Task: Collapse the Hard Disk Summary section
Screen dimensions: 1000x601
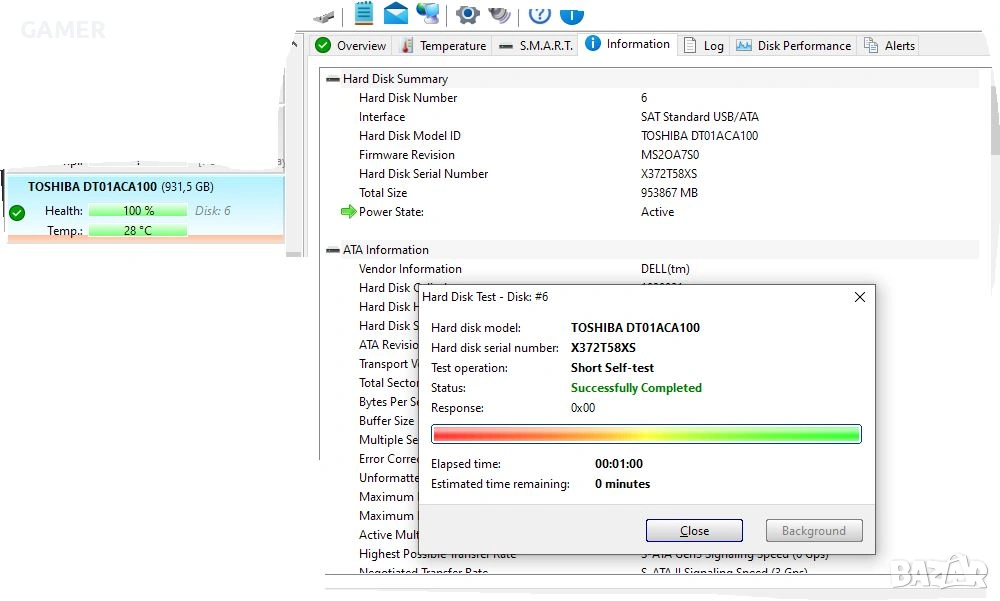Action: pyautogui.click(x=333, y=79)
